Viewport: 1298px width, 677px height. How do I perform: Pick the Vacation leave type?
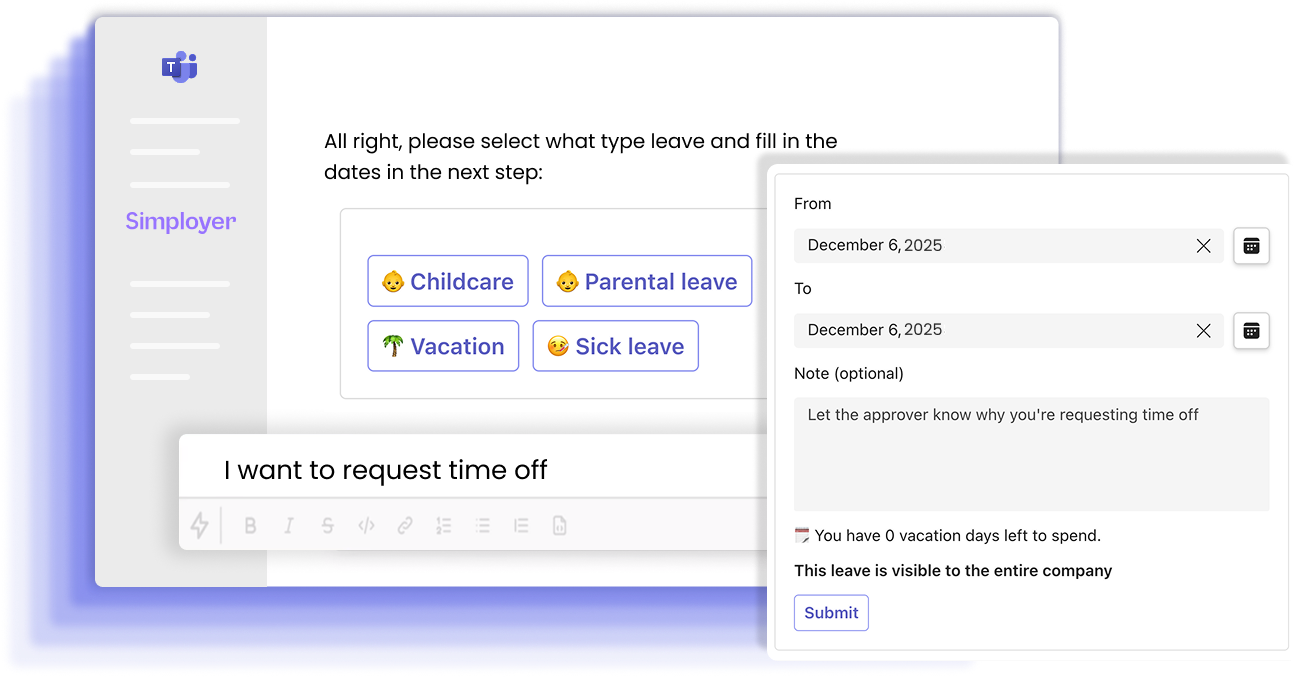click(x=443, y=346)
